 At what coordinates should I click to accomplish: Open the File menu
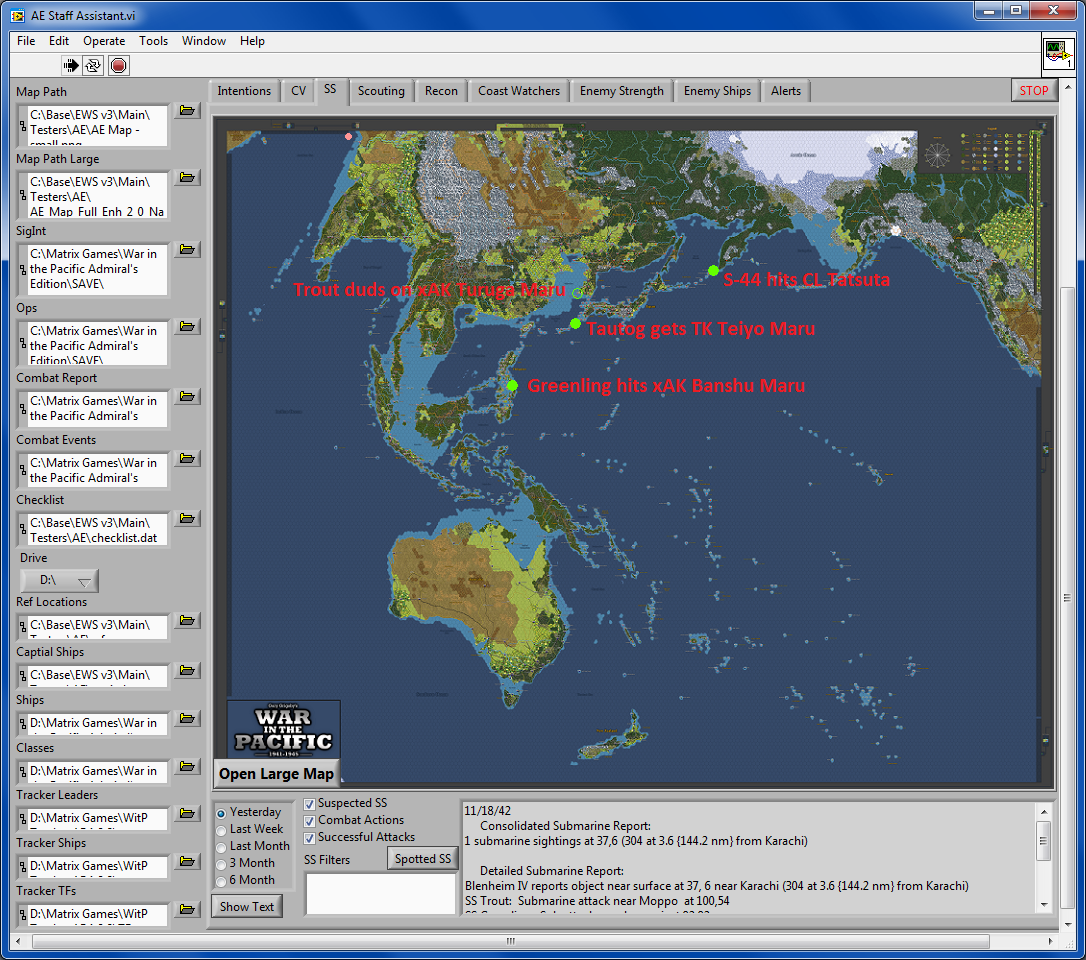(26, 41)
